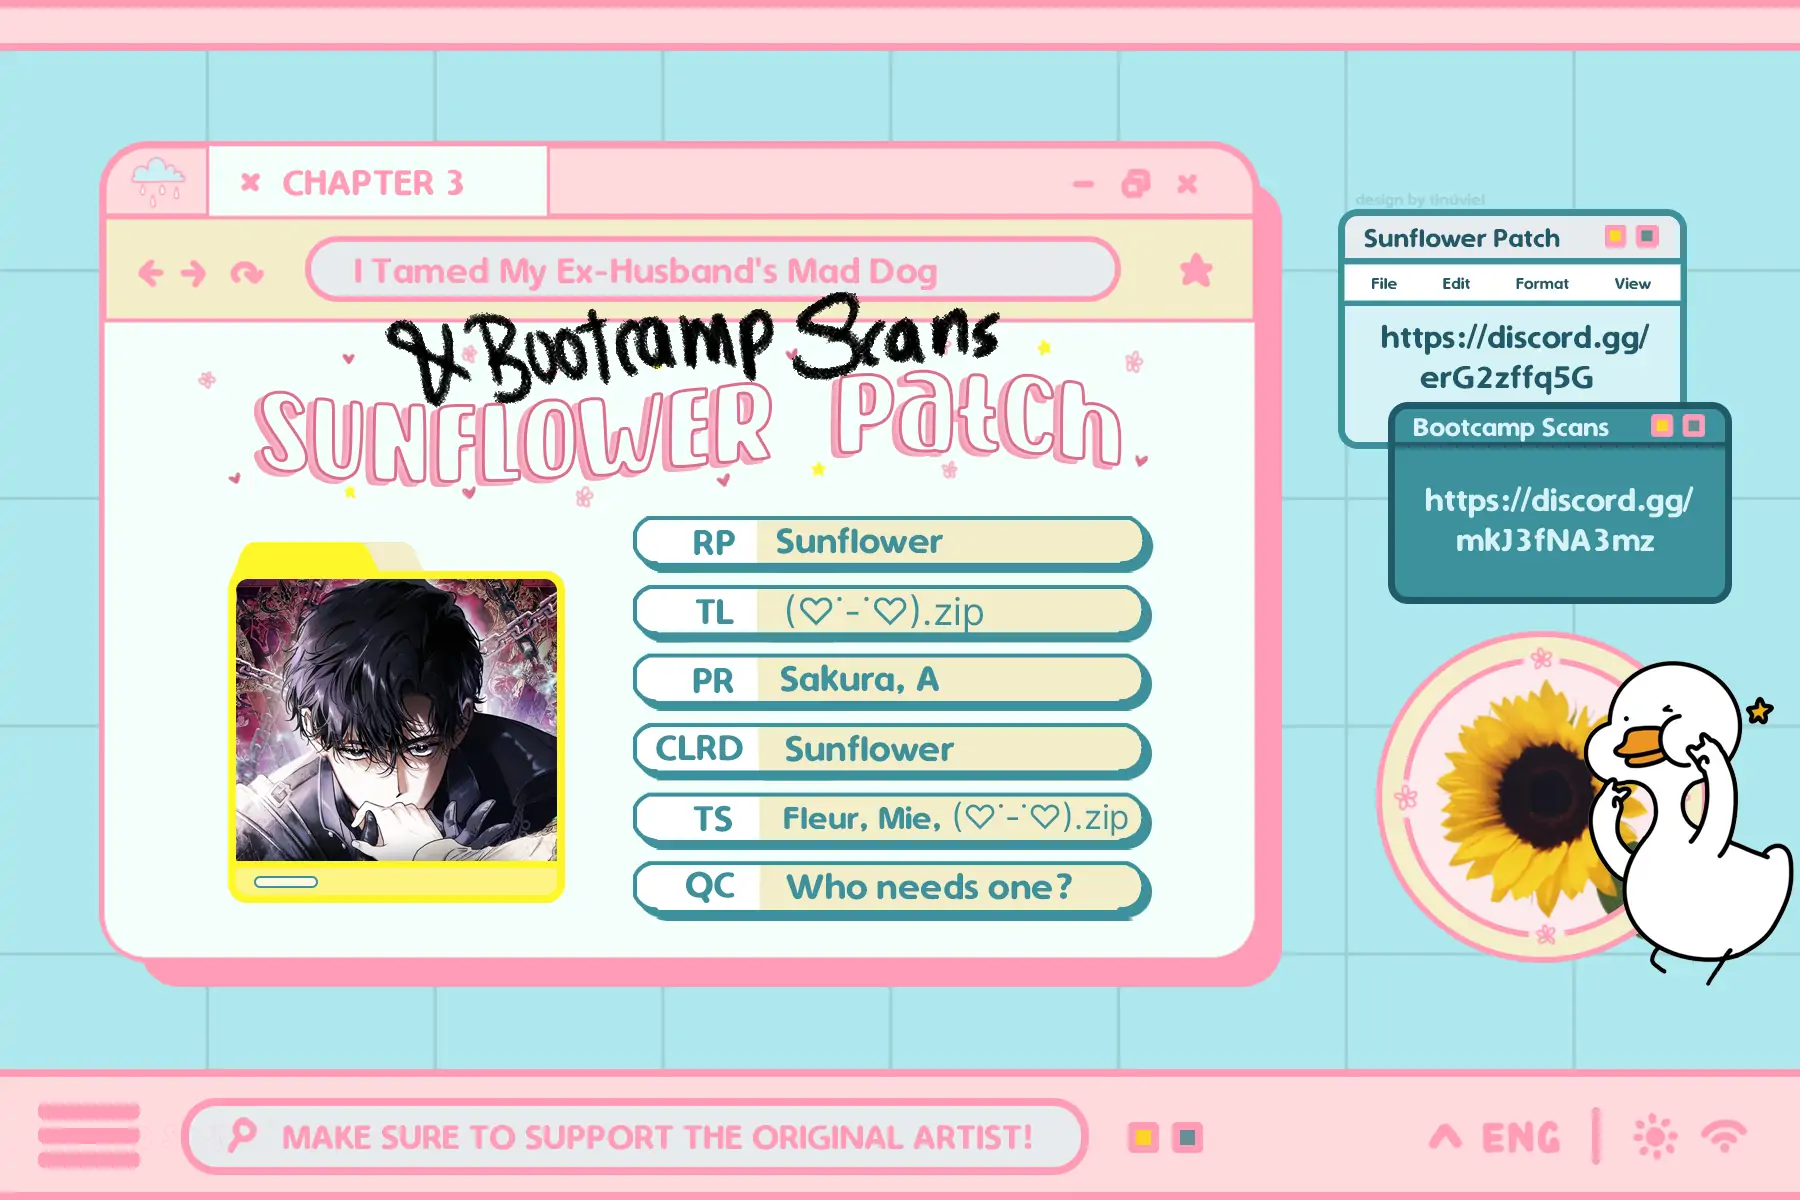Viewport: 1800px width, 1200px height.
Task: Select the CLRD Sunflower credit row
Action: point(892,750)
